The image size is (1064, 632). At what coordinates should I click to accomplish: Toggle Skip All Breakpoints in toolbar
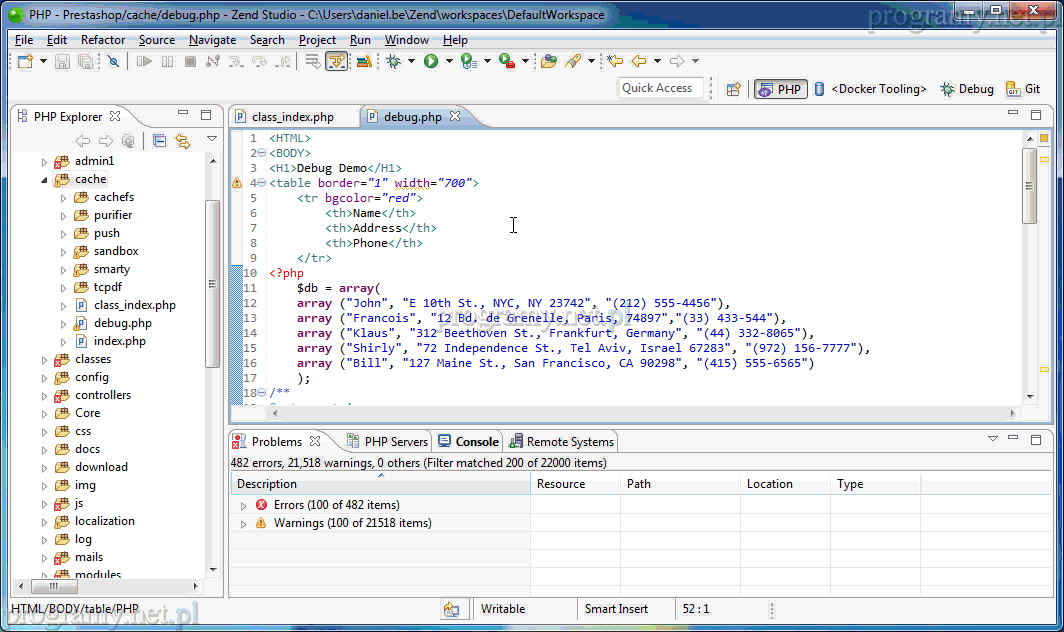coord(114,62)
